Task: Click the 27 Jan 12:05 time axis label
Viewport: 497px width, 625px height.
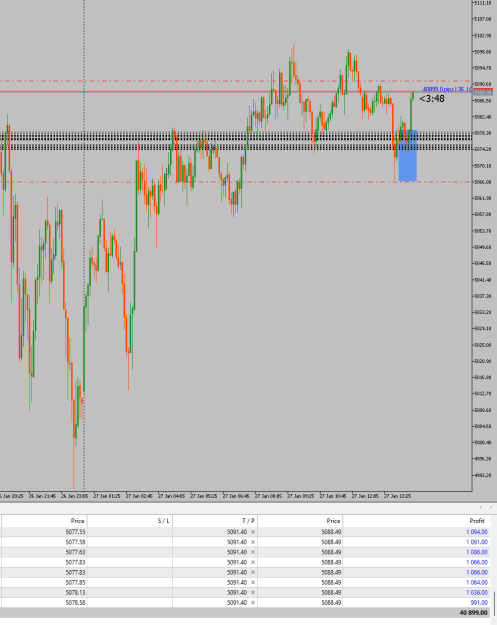Action: pyautogui.click(x=365, y=496)
